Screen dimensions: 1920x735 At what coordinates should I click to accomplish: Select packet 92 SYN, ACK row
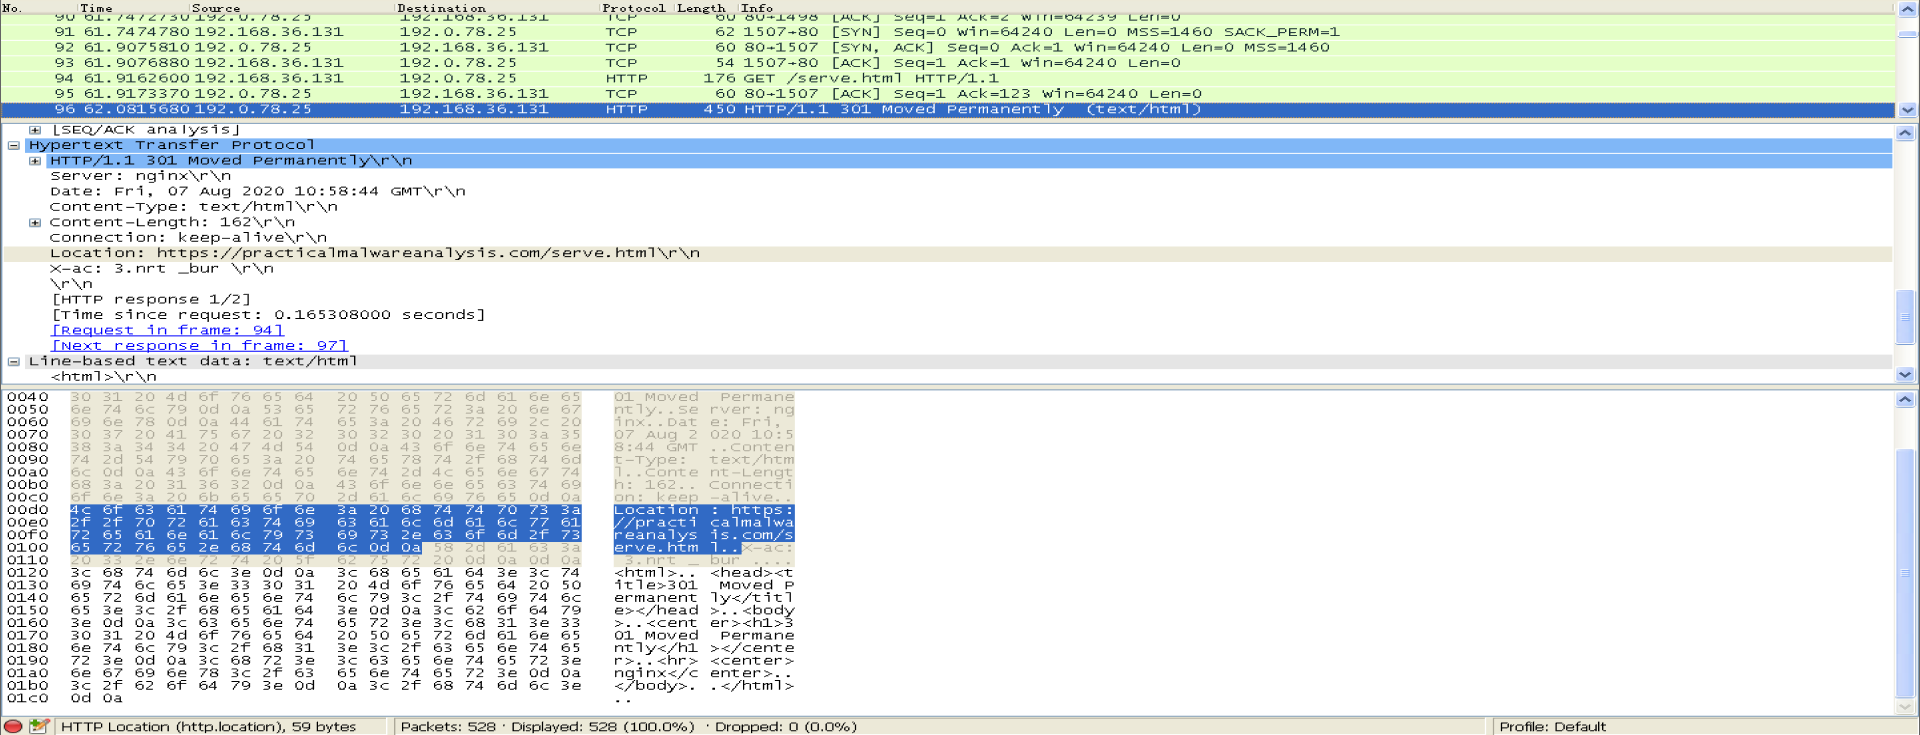coord(946,47)
